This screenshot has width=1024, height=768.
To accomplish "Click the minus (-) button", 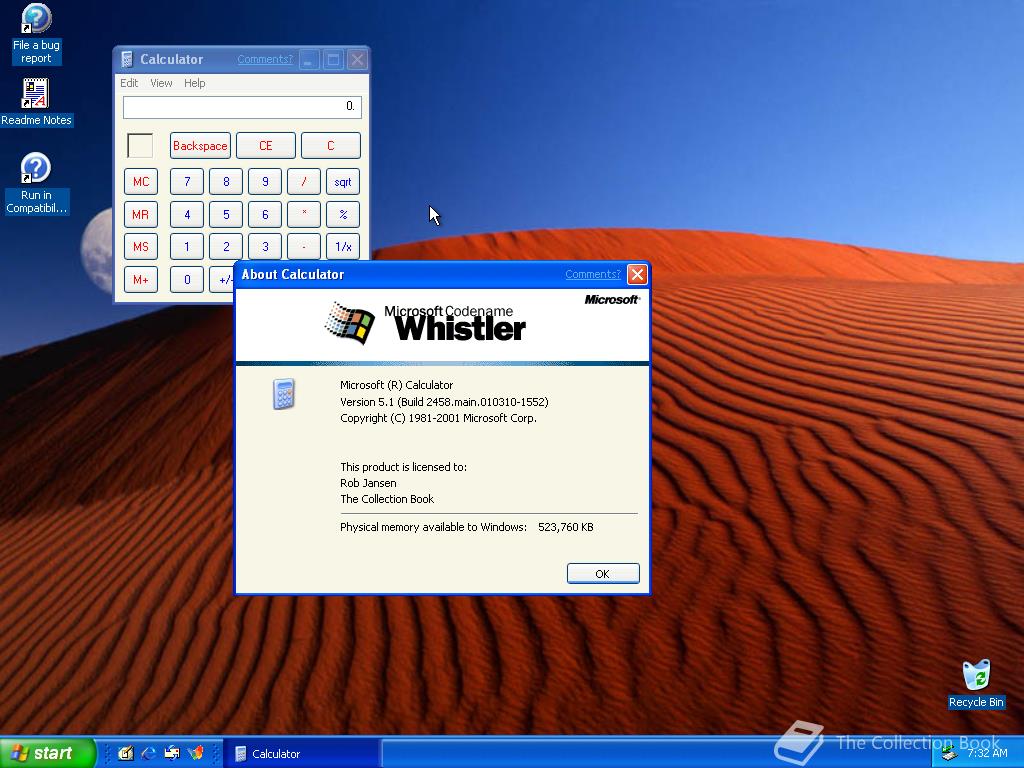I will pos(304,247).
